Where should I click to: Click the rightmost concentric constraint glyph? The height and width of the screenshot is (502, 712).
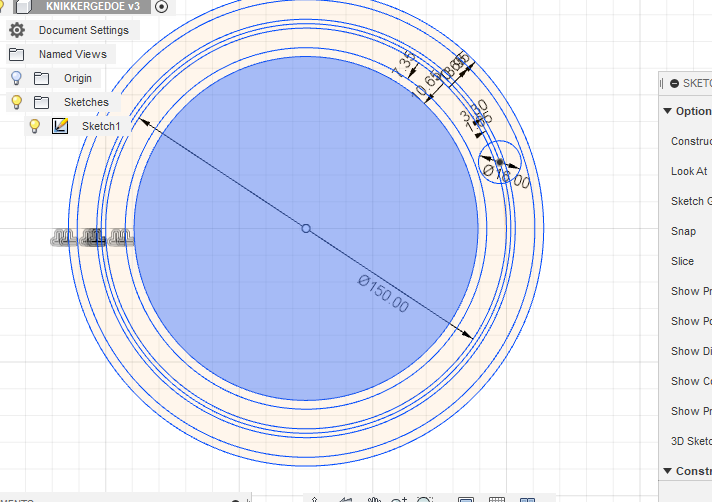tap(122, 238)
